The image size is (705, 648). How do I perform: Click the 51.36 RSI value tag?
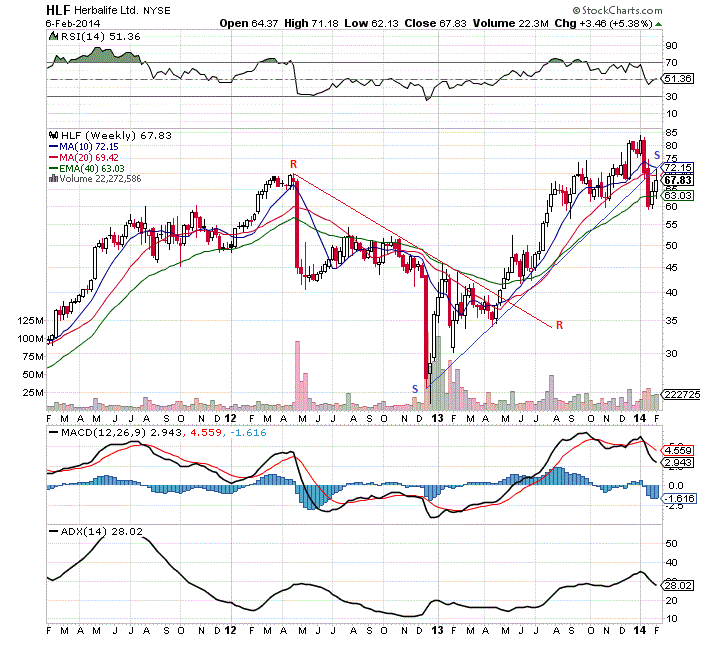678,79
